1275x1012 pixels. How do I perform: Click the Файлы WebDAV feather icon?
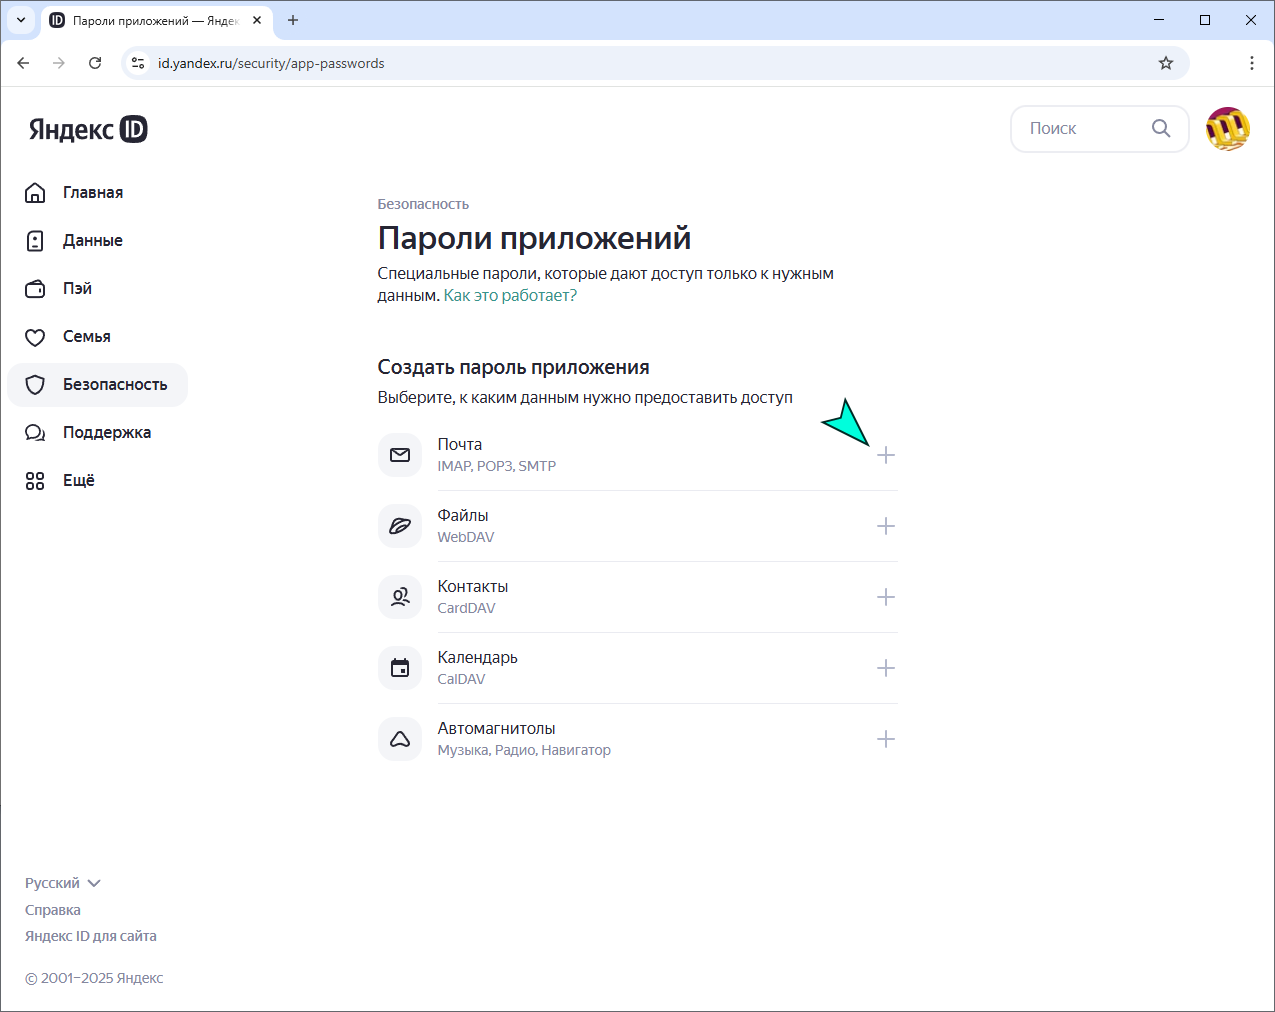[x=400, y=526]
